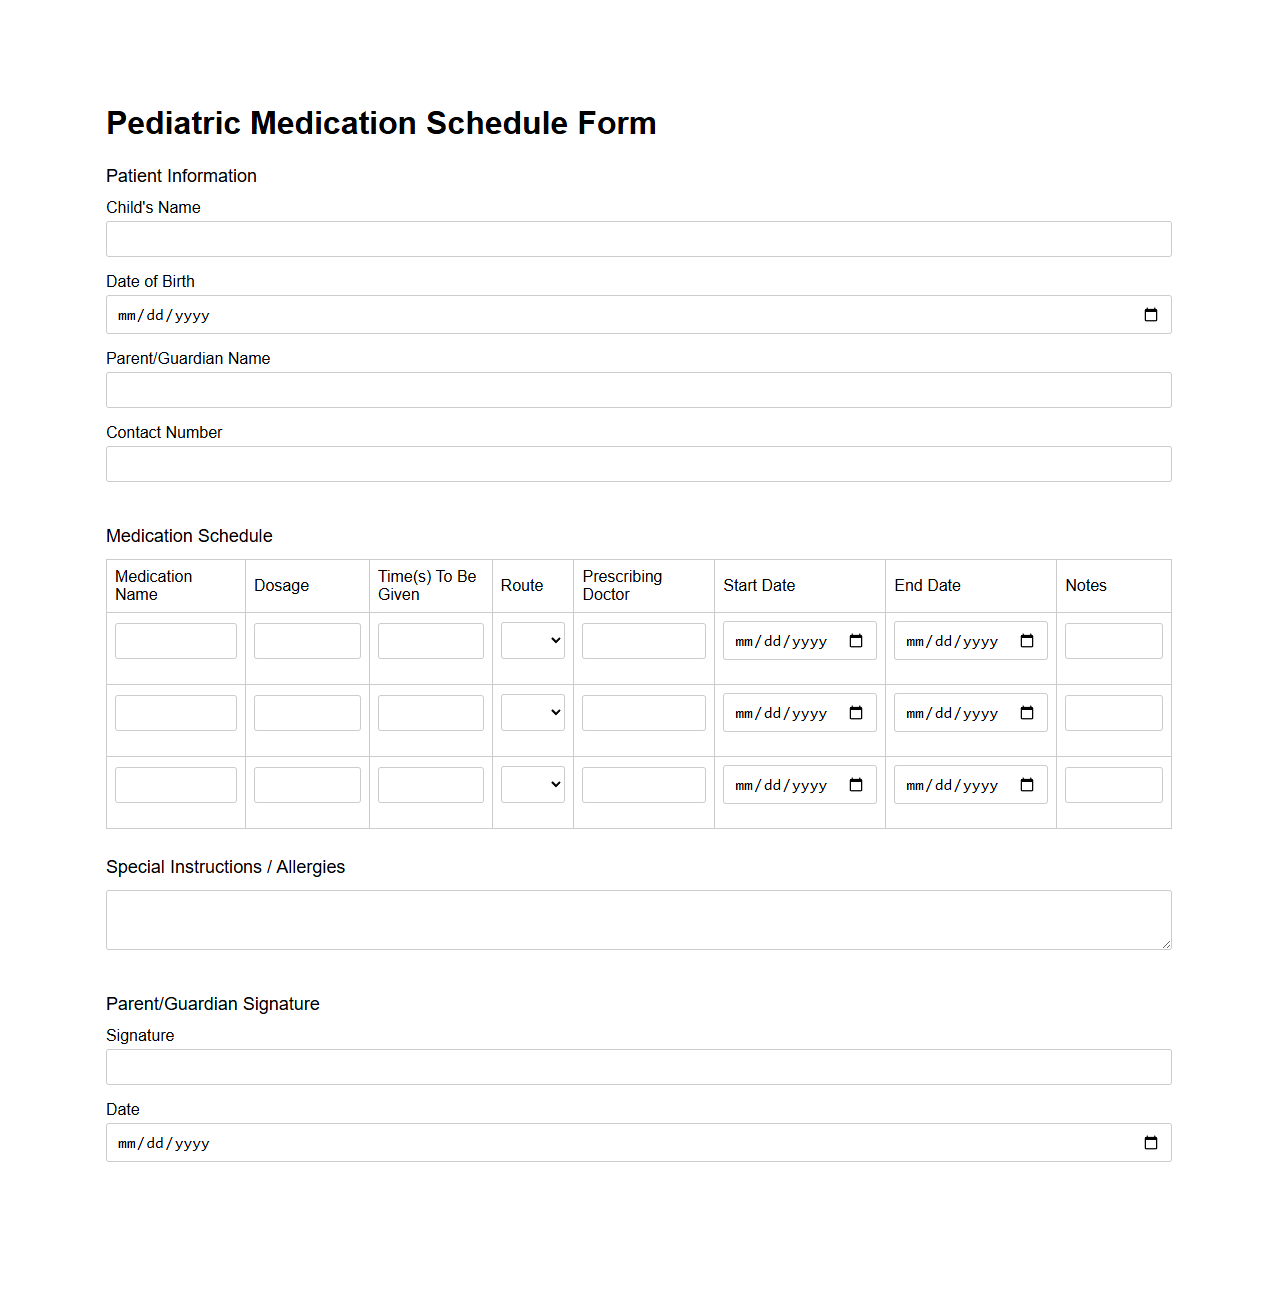
Task: Open calendar picker for third row End Date
Action: (x=1027, y=785)
